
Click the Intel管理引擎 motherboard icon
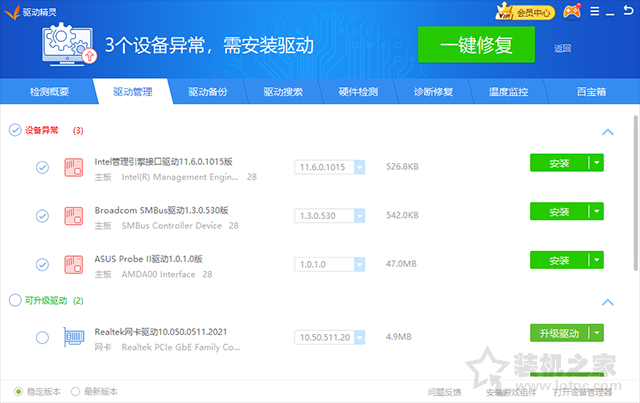73,167
